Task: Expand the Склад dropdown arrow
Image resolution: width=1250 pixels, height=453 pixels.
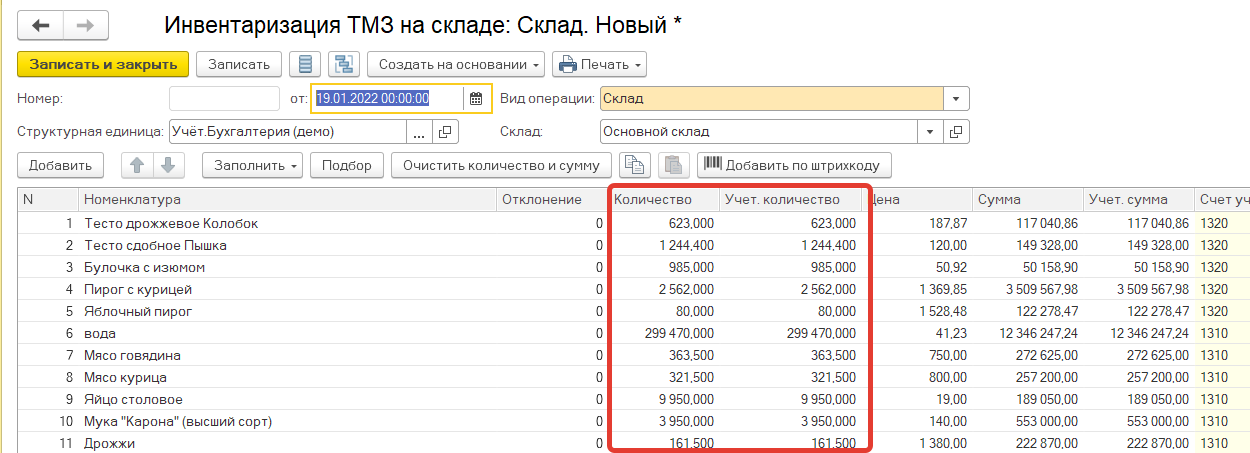Action: pos(930,132)
